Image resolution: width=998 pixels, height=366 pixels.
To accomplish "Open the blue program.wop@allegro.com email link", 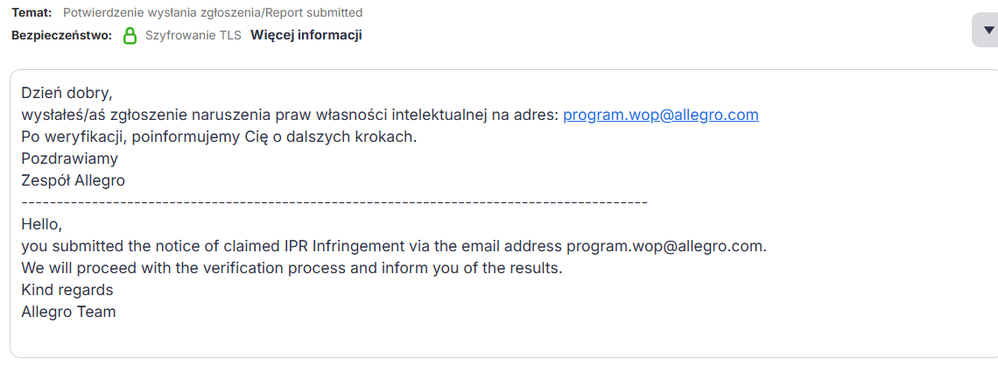I will 661,115.
